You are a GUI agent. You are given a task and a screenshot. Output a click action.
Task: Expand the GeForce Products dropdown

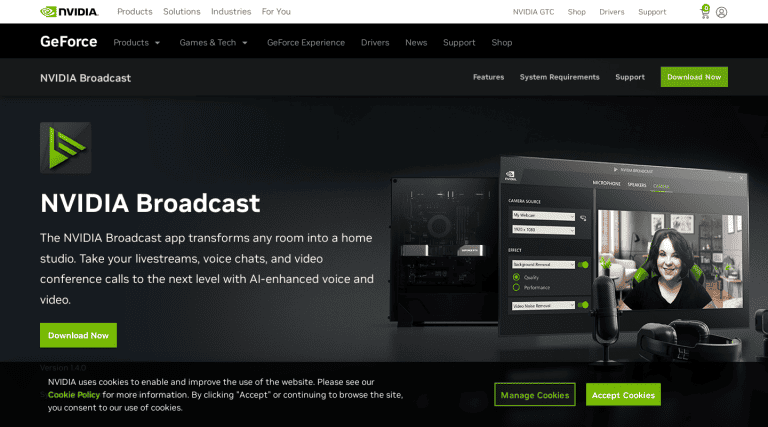tap(137, 43)
